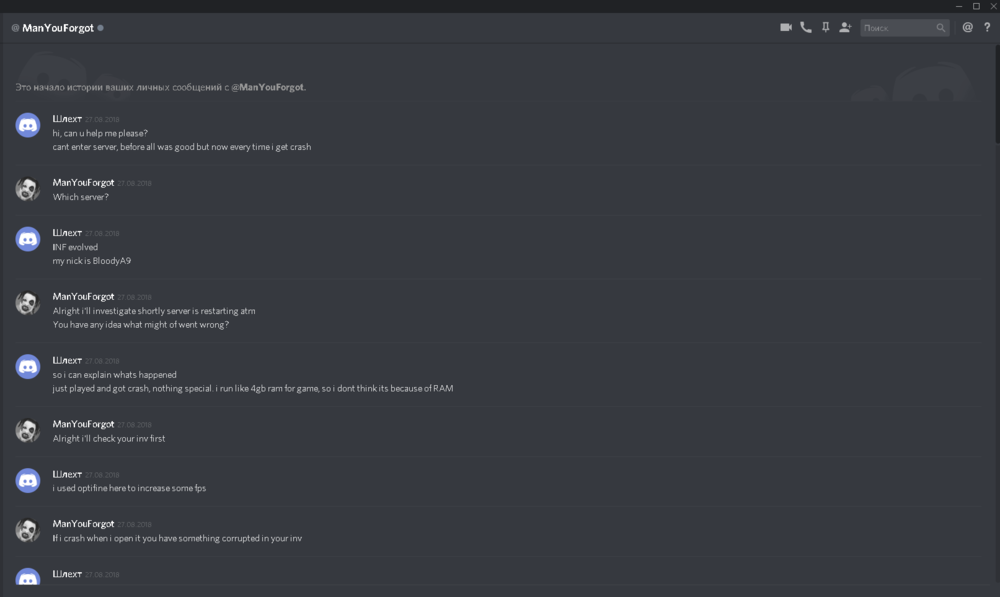The width and height of the screenshot is (1000, 597).
Task: Click Шлехт username above "so i can explain"
Action: tap(67, 360)
